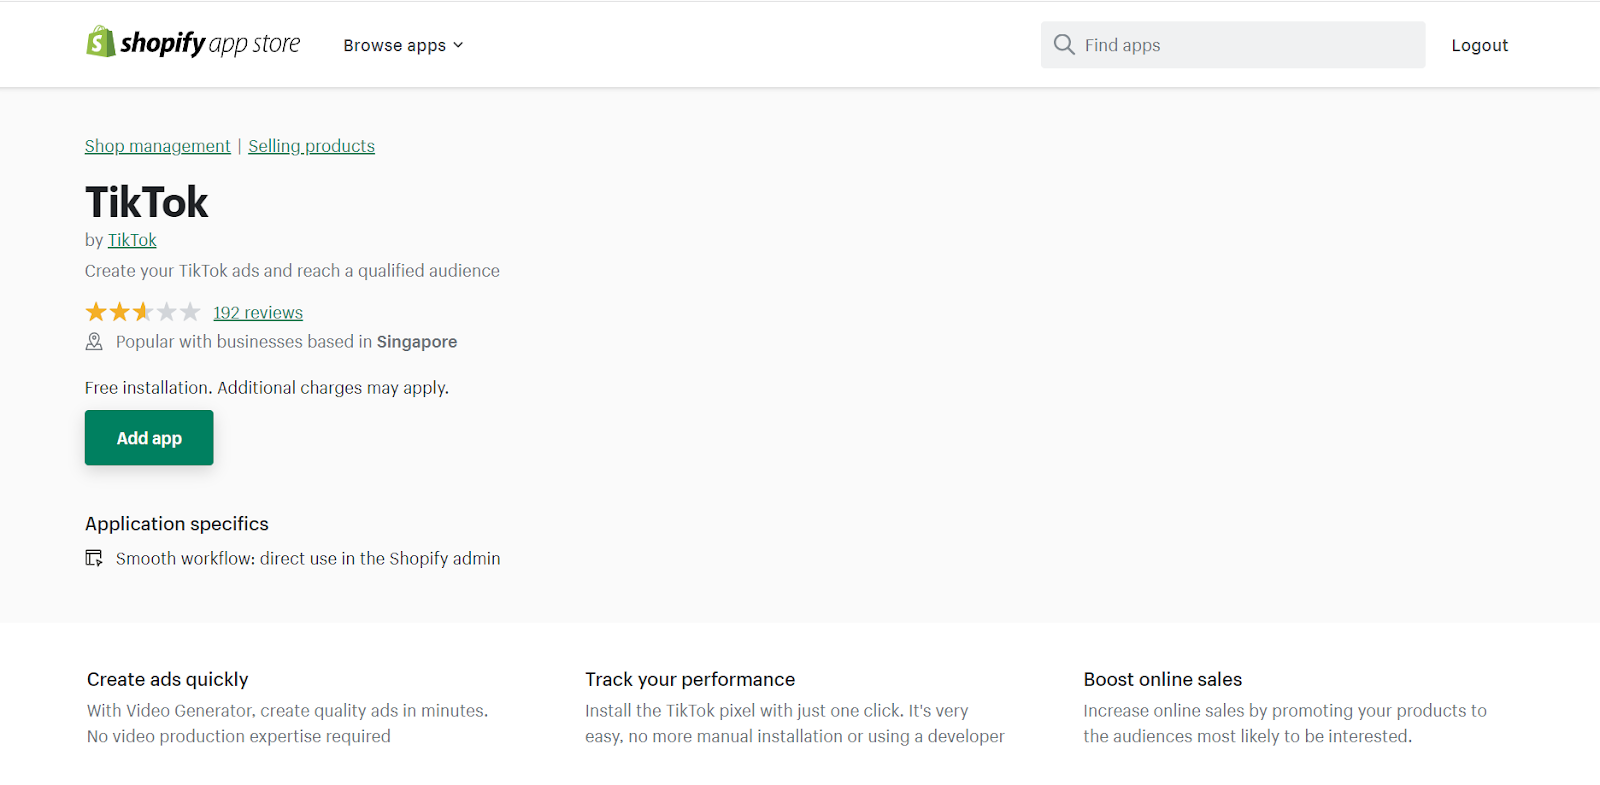Click the Add app button
Image resolution: width=1600 pixels, height=785 pixels.
coord(149,438)
